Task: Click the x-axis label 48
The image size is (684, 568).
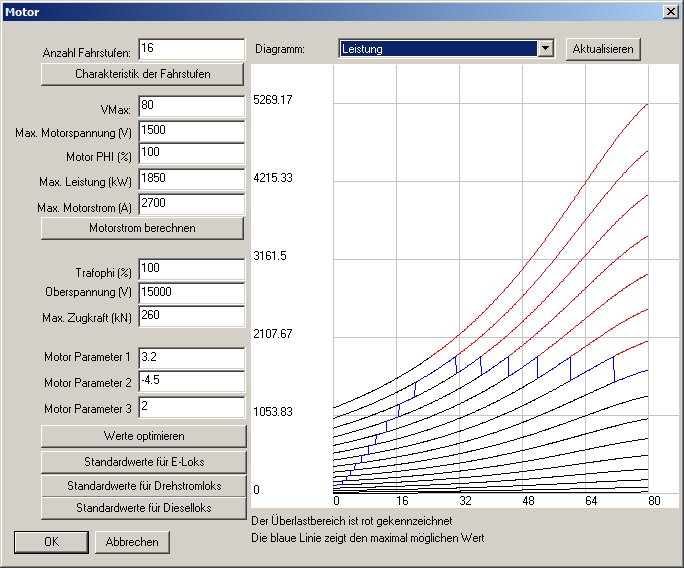Action: click(x=528, y=501)
